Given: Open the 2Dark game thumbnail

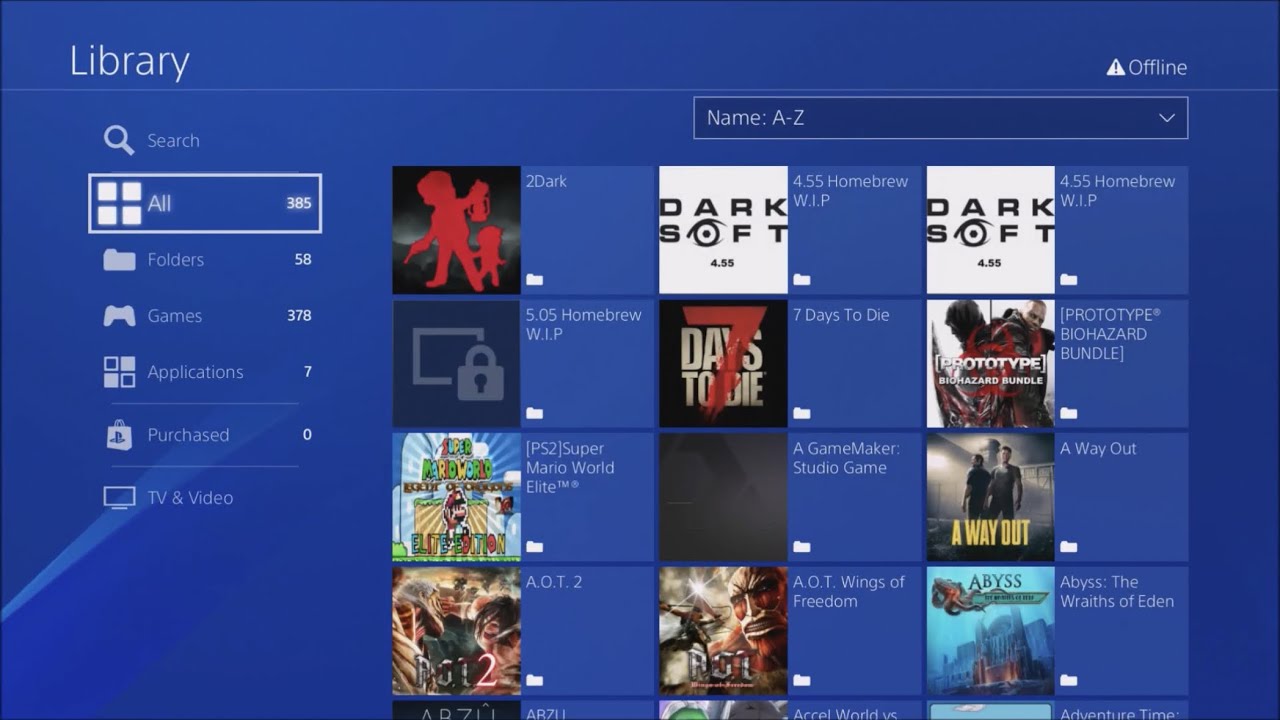Looking at the screenshot, I should click(456, 230).
